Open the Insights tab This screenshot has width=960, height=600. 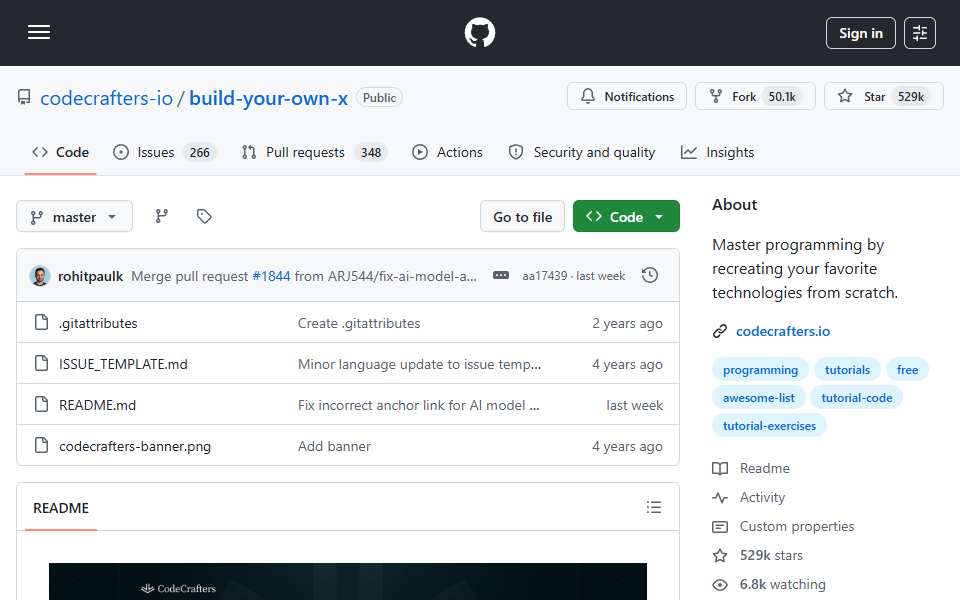(x=718, y=152)
